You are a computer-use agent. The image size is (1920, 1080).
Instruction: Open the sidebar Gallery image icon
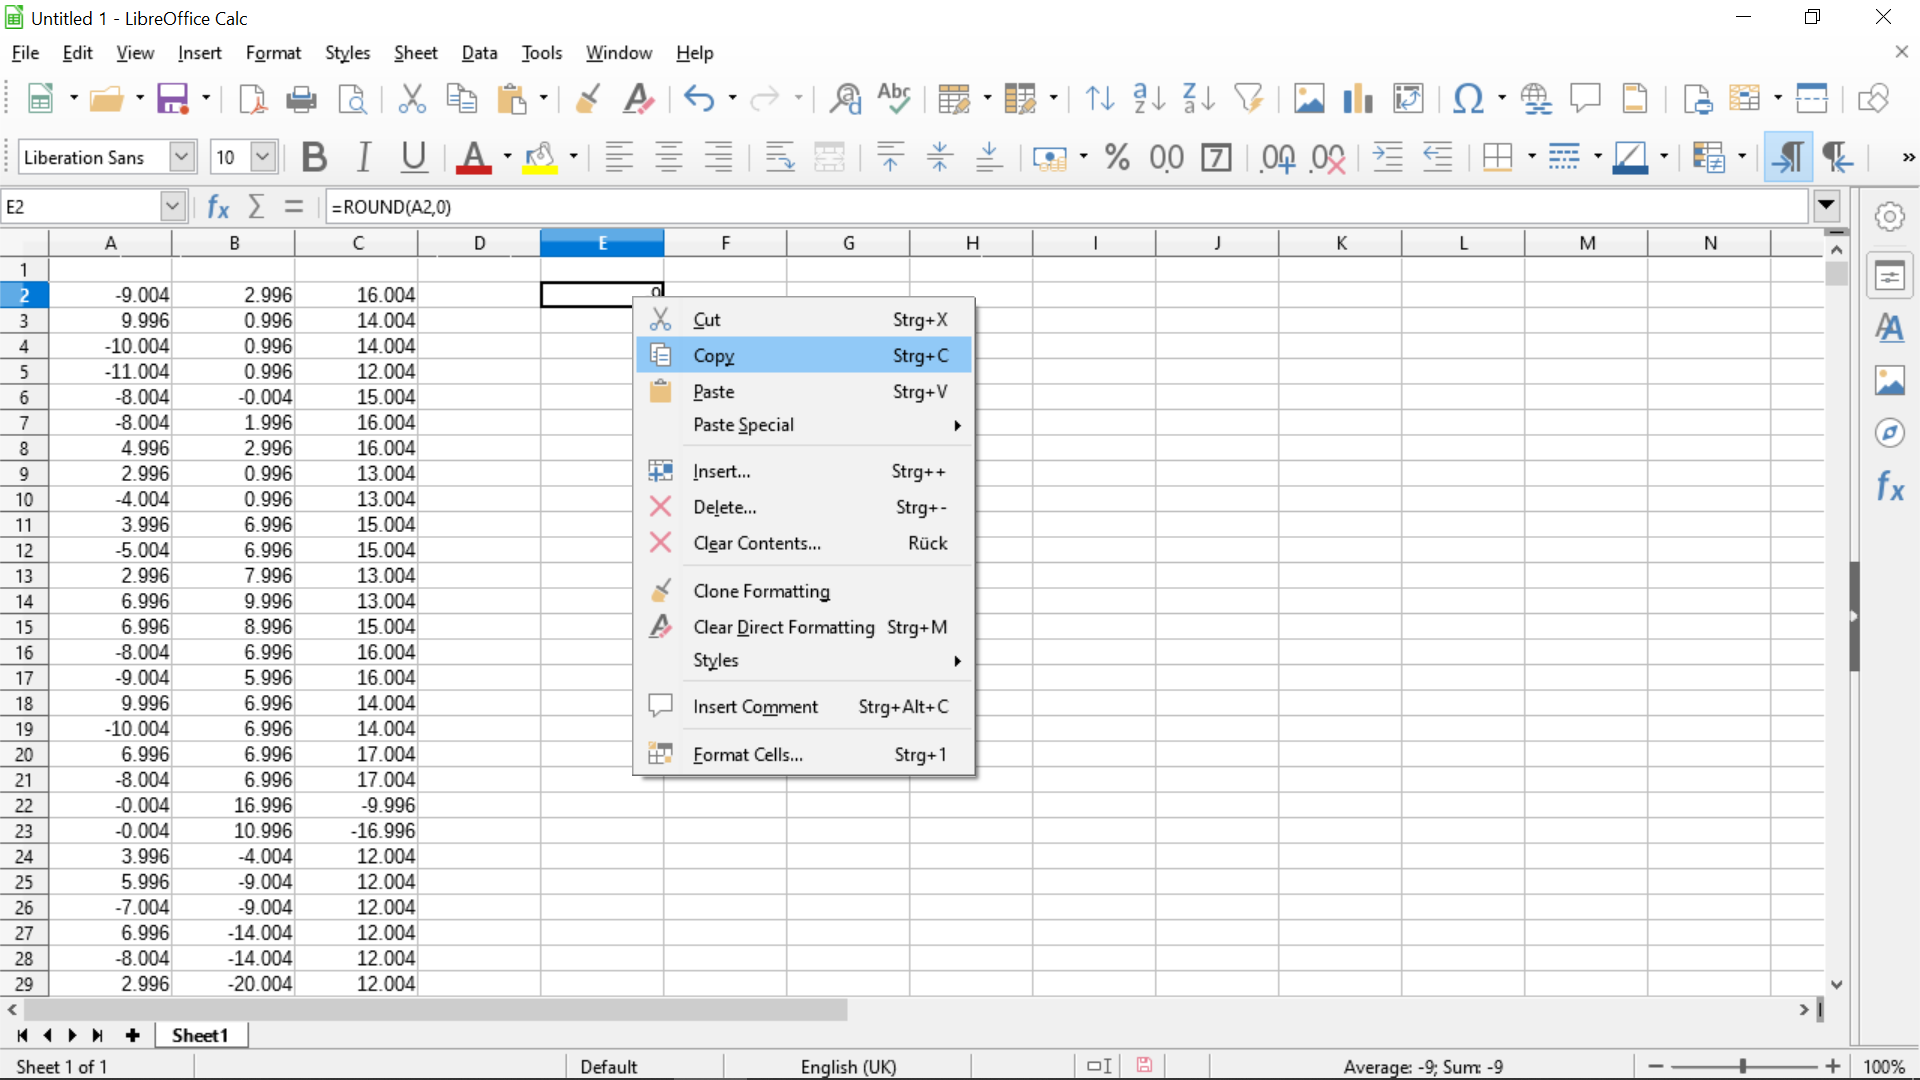click(1889, 380)
